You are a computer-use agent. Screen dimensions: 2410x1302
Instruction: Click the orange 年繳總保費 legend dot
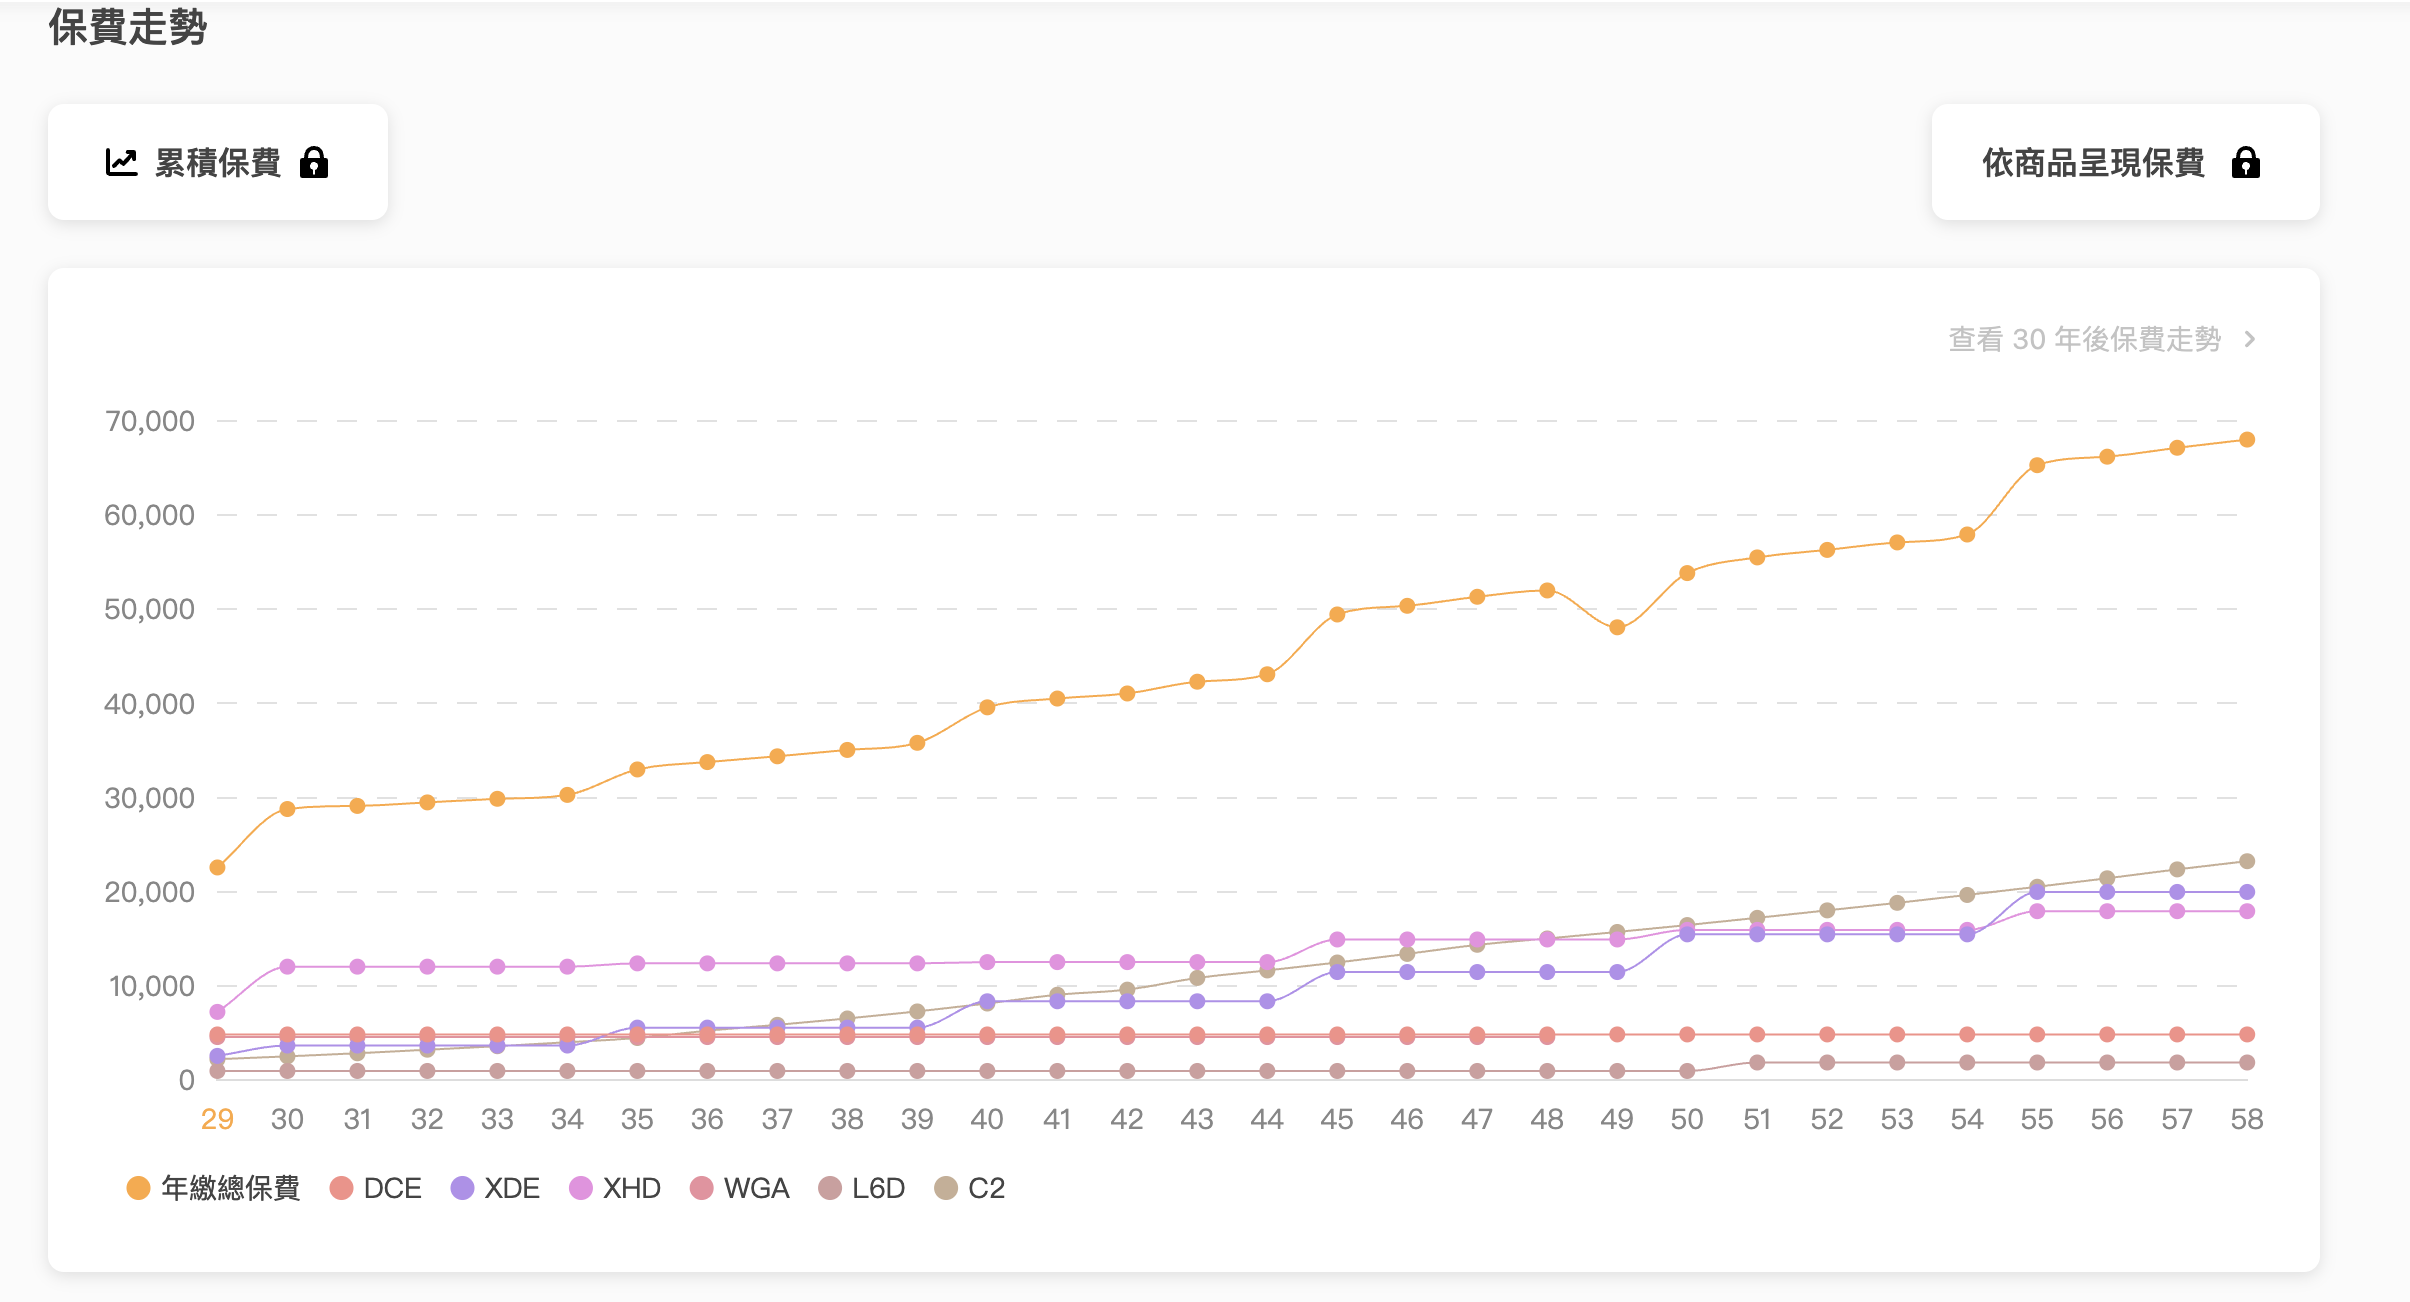click(x=138, y=1188)
